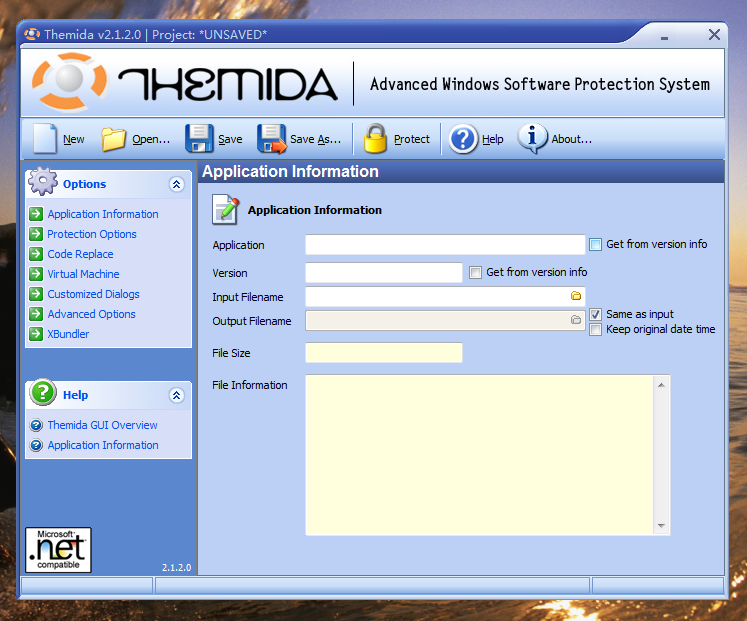
Task: Open the Advanced Options page
Action: pos(91,314)
